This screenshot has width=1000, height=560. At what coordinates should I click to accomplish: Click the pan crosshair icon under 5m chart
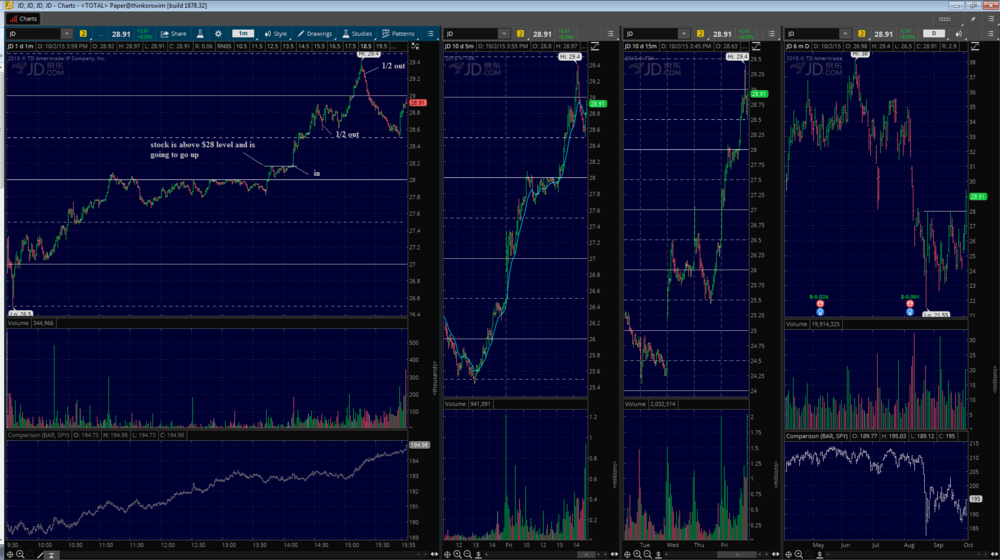click(x=447, y=555)
